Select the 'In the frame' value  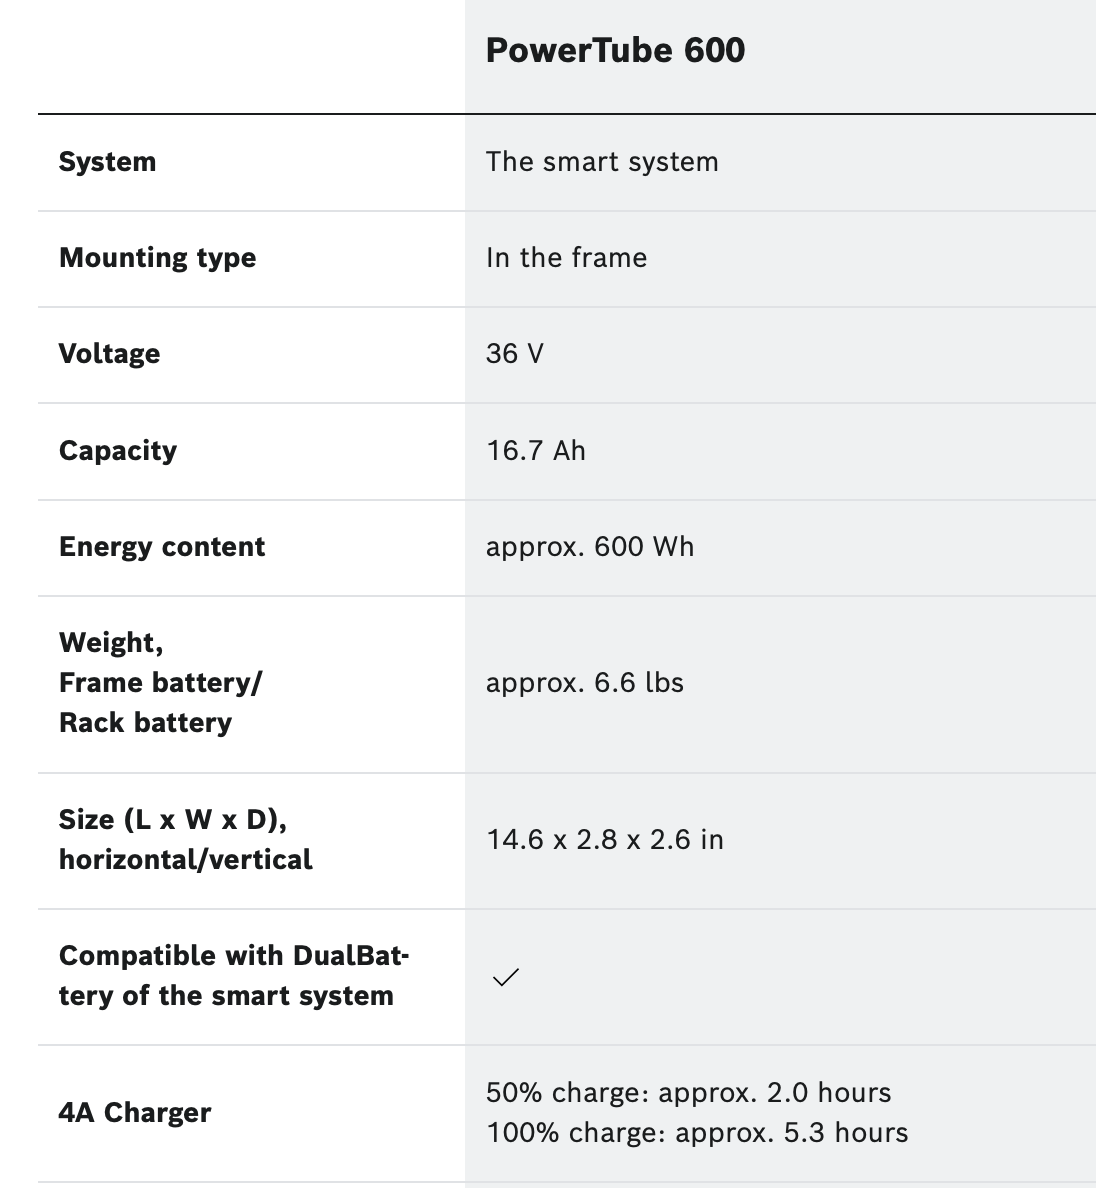[567, 258]
